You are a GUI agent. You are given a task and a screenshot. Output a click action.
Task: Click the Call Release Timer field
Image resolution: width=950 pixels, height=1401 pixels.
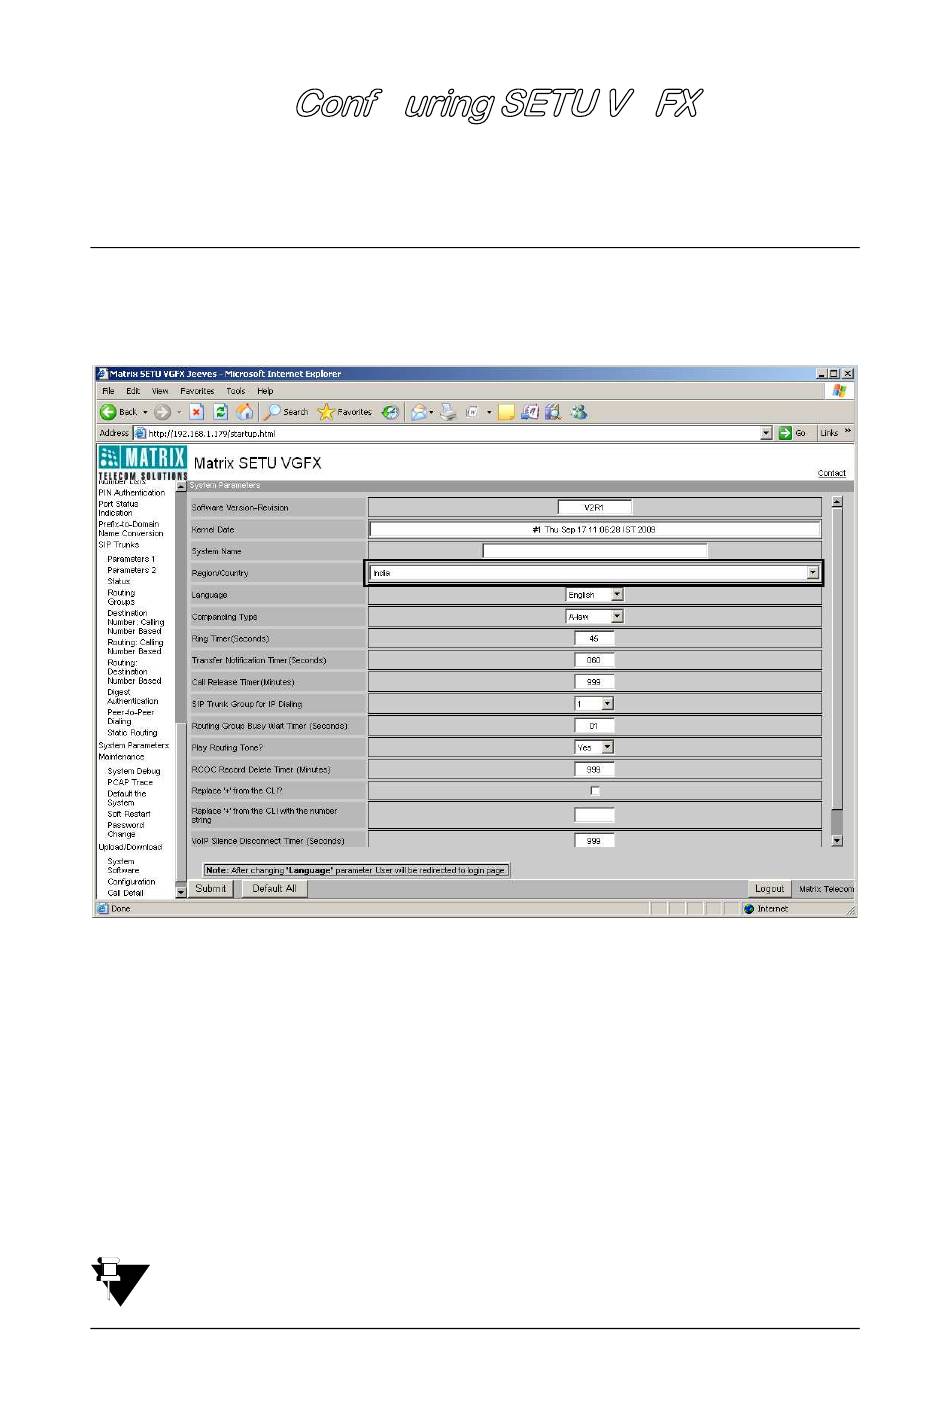pyautogui.click(x=594, y=682)
